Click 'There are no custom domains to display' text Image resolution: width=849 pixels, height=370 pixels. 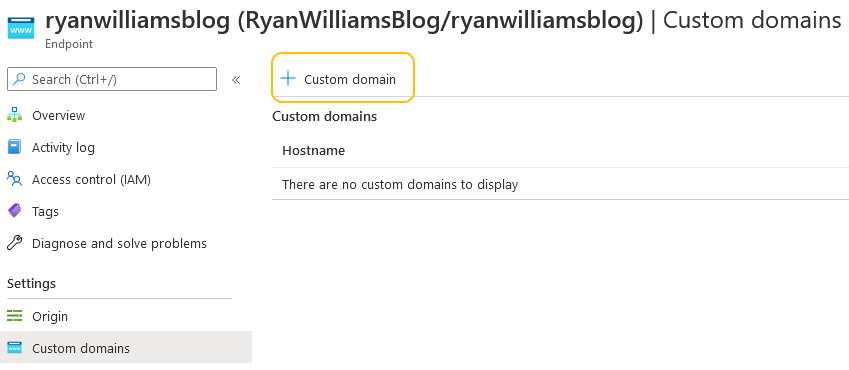[x=400, y=185]
